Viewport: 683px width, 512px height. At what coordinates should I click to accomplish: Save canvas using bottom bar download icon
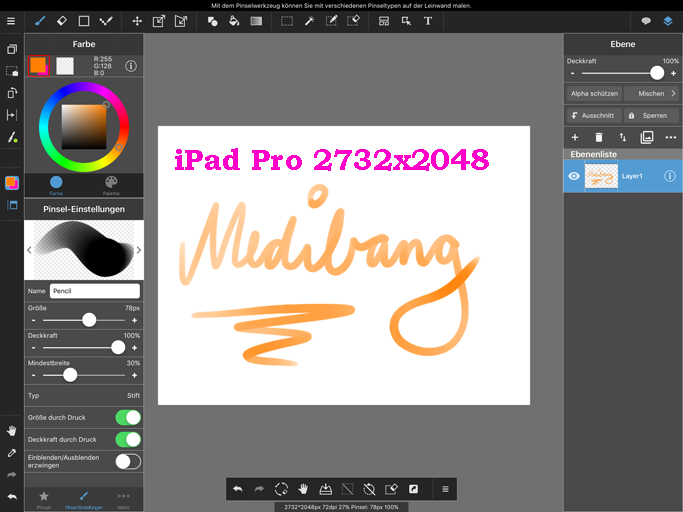[325, 489]
